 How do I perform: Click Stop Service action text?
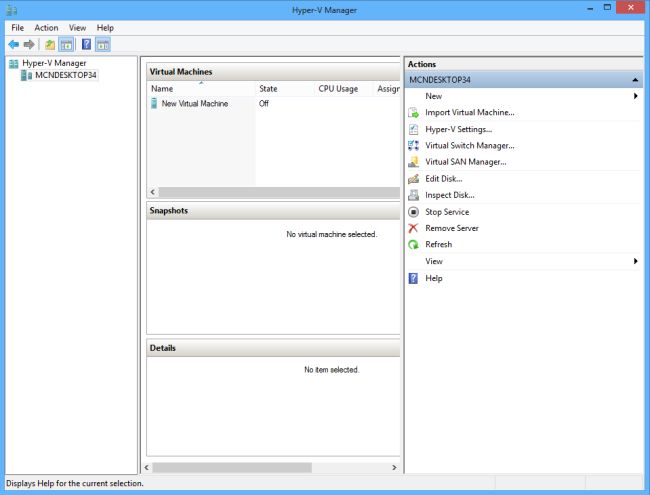(x=447, y=212)
